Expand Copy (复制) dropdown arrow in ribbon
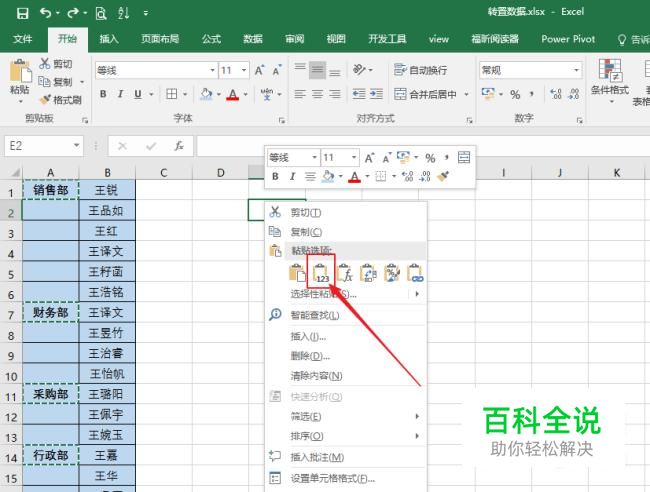650x492 pixels. pyautogui.click(x=82, y=82)
